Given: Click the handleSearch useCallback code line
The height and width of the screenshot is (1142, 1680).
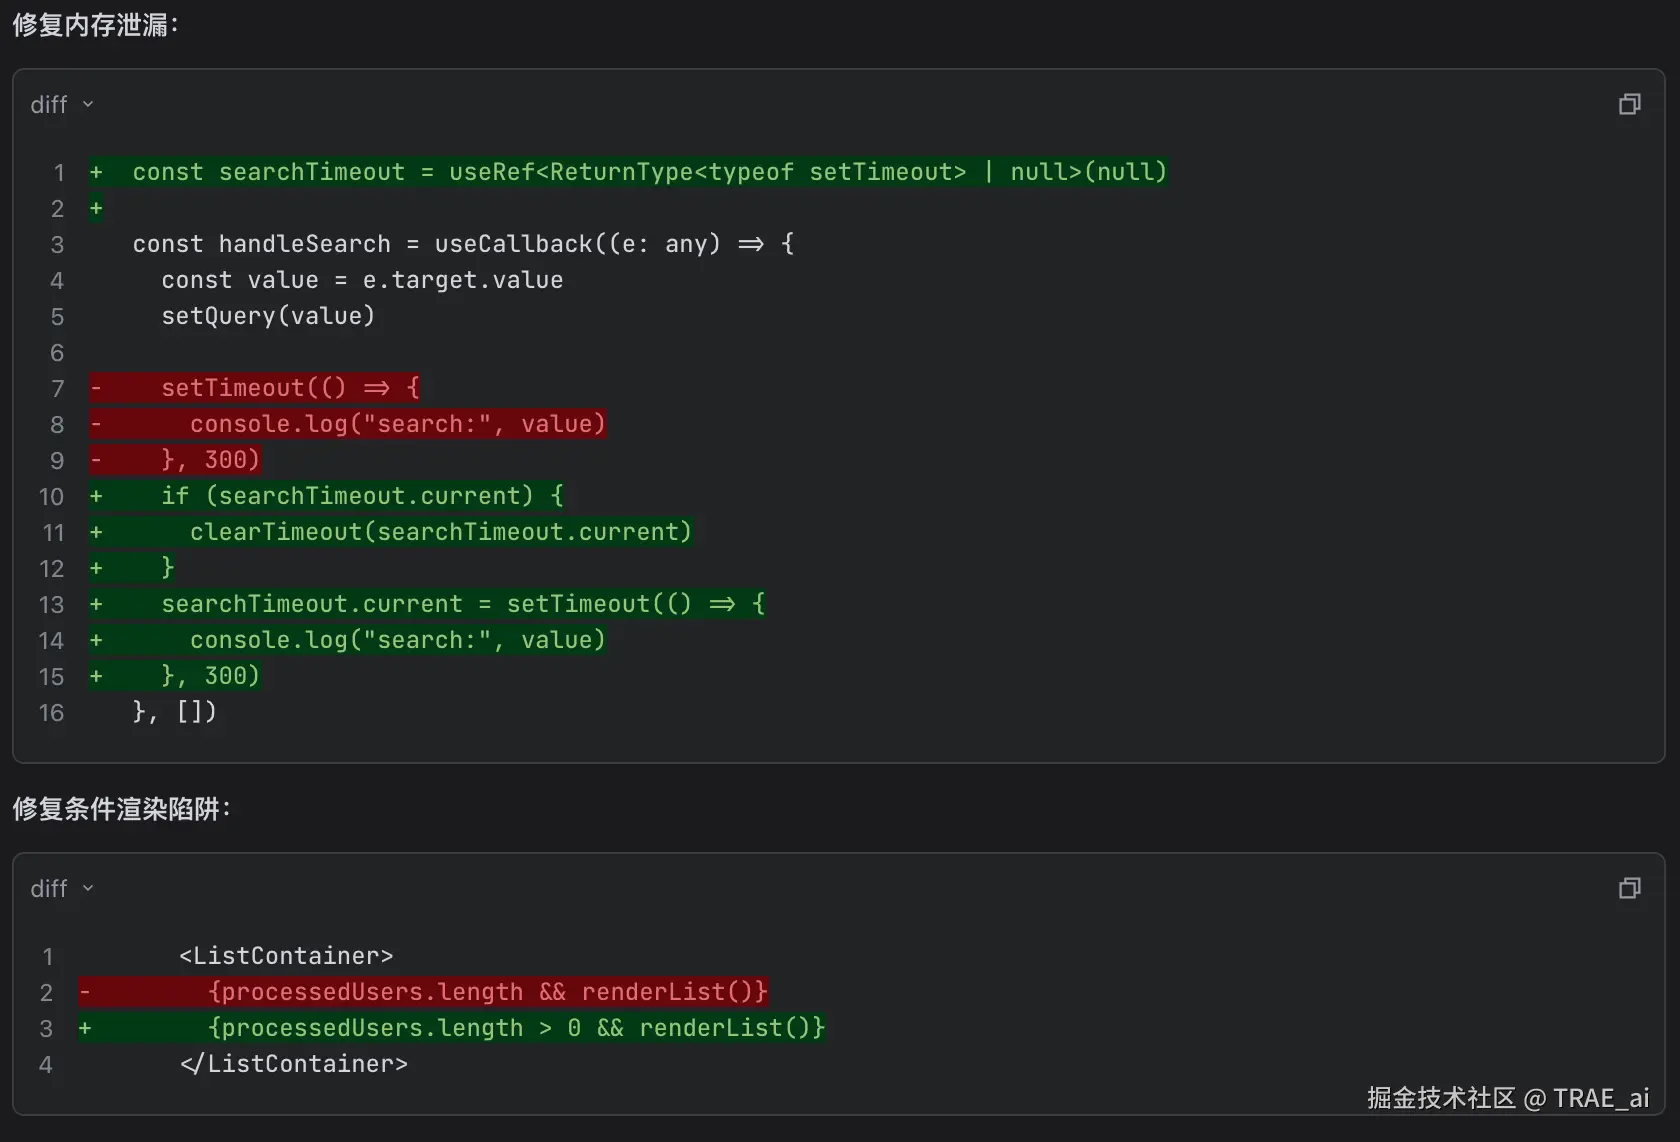Looking at the screenshot, I should click(x=463, y=244).
